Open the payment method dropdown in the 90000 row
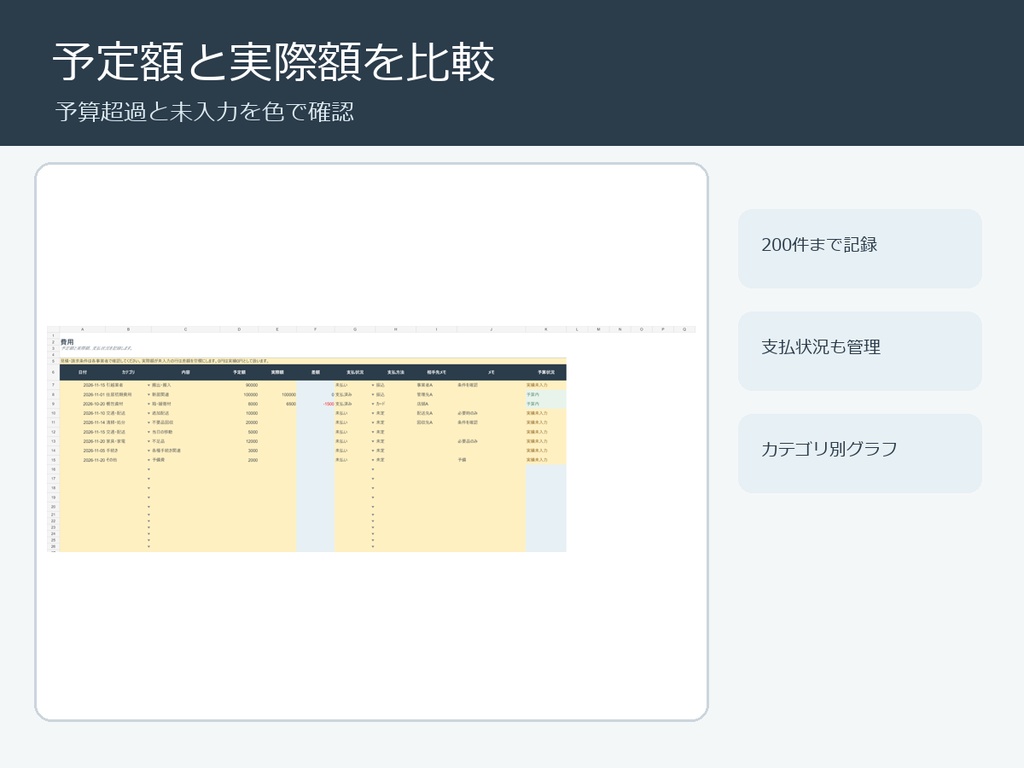The image size is (1024, 768). [373, 385]
